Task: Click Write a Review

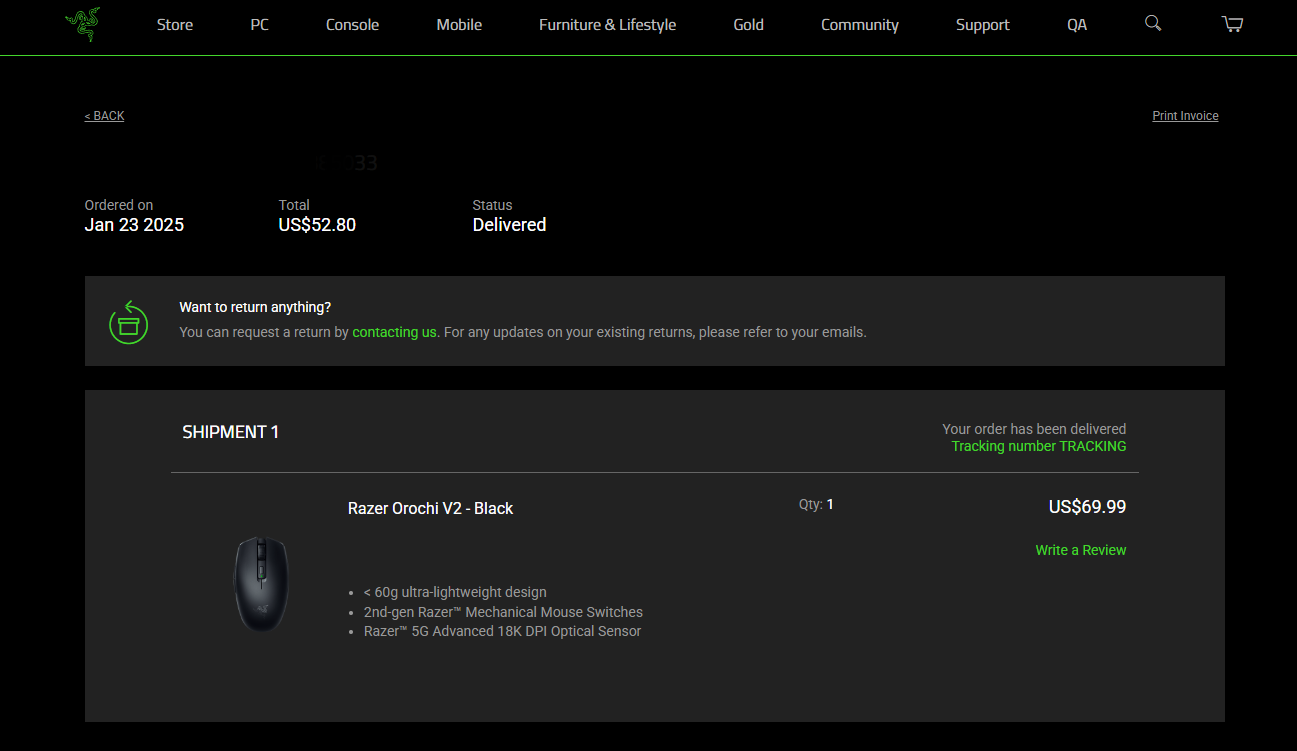Action: coord(1080,550)
